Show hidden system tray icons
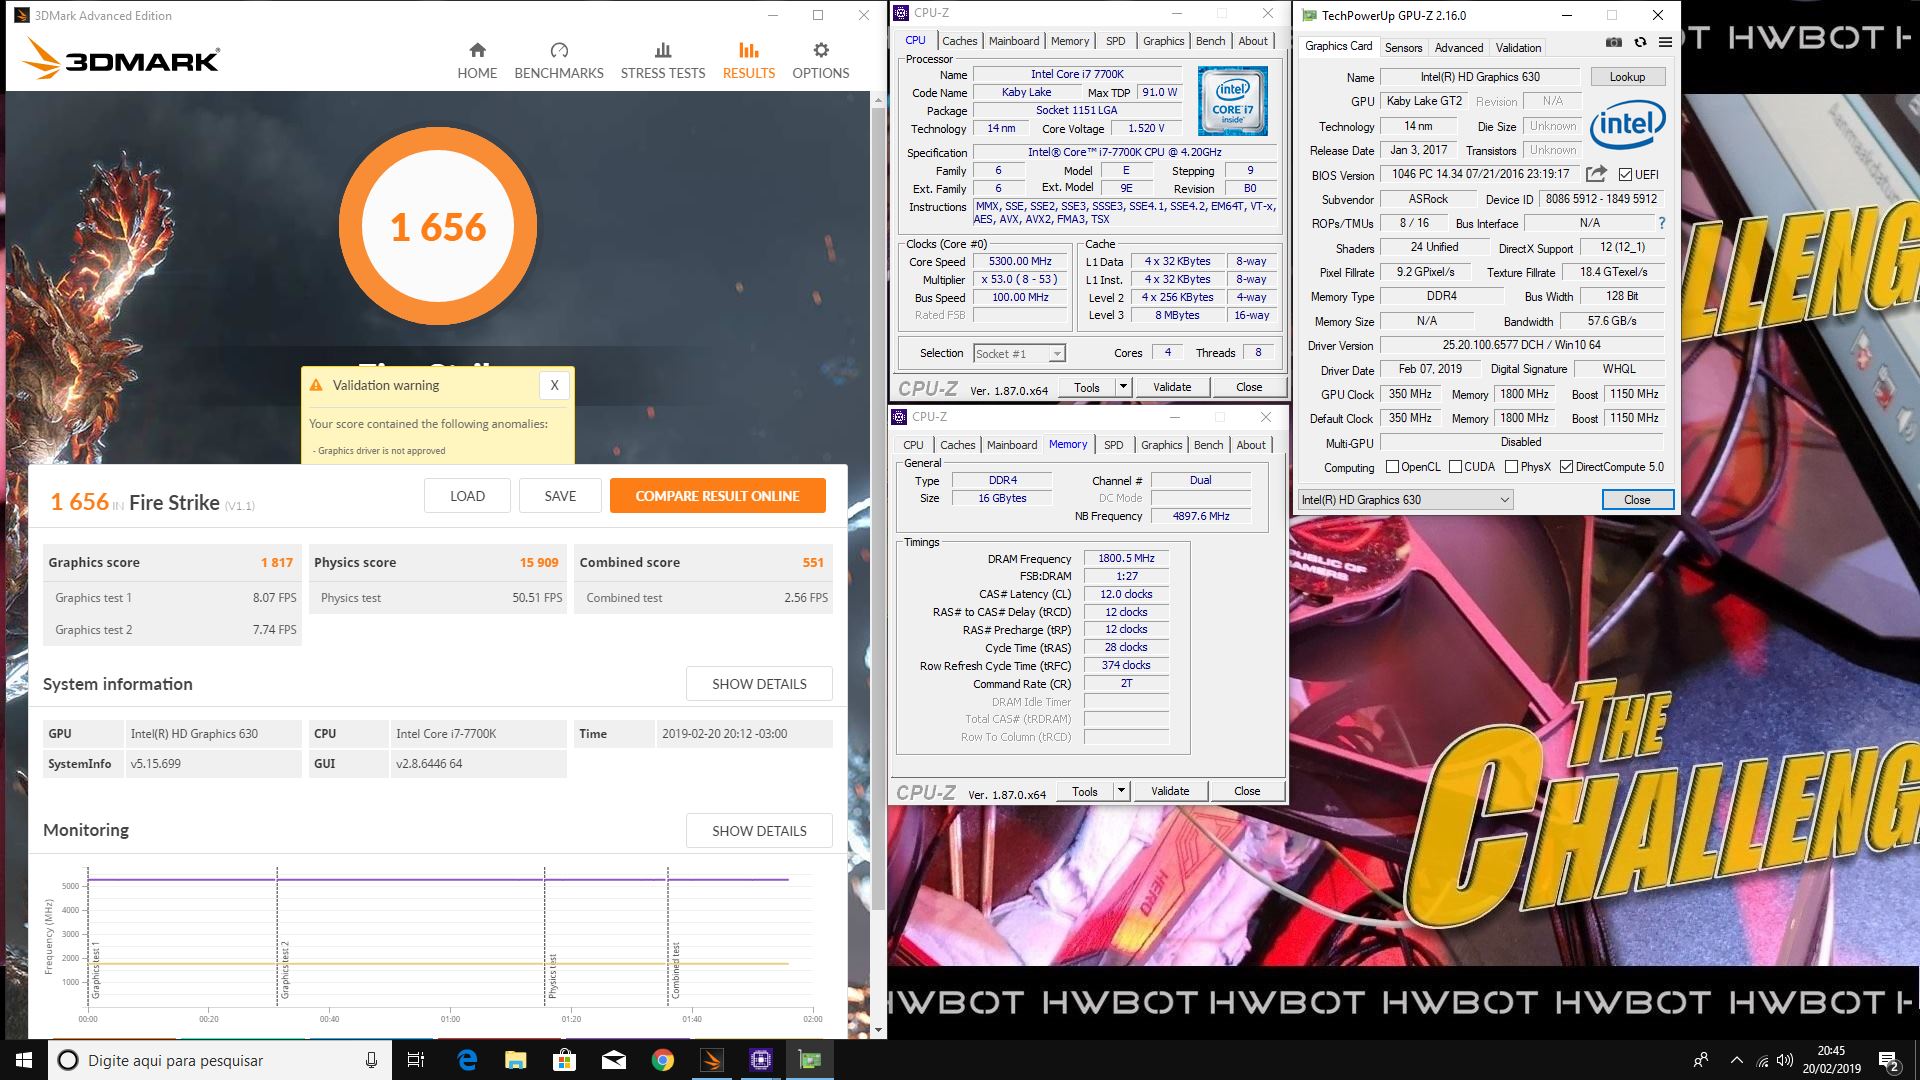Image resolution: width=1920 pixels, height=1080 pixels. pyautogui.click(x=1736, y=1060)
